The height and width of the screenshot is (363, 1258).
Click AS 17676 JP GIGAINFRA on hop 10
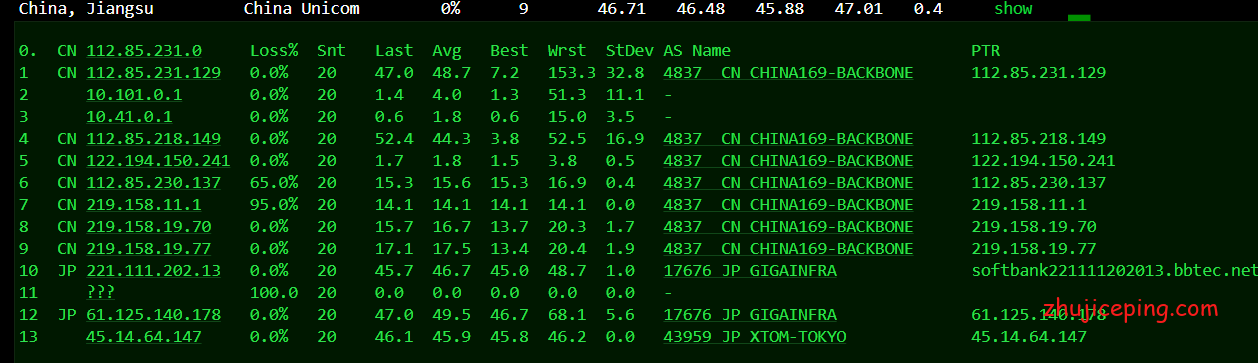click(x=750, y=270)
